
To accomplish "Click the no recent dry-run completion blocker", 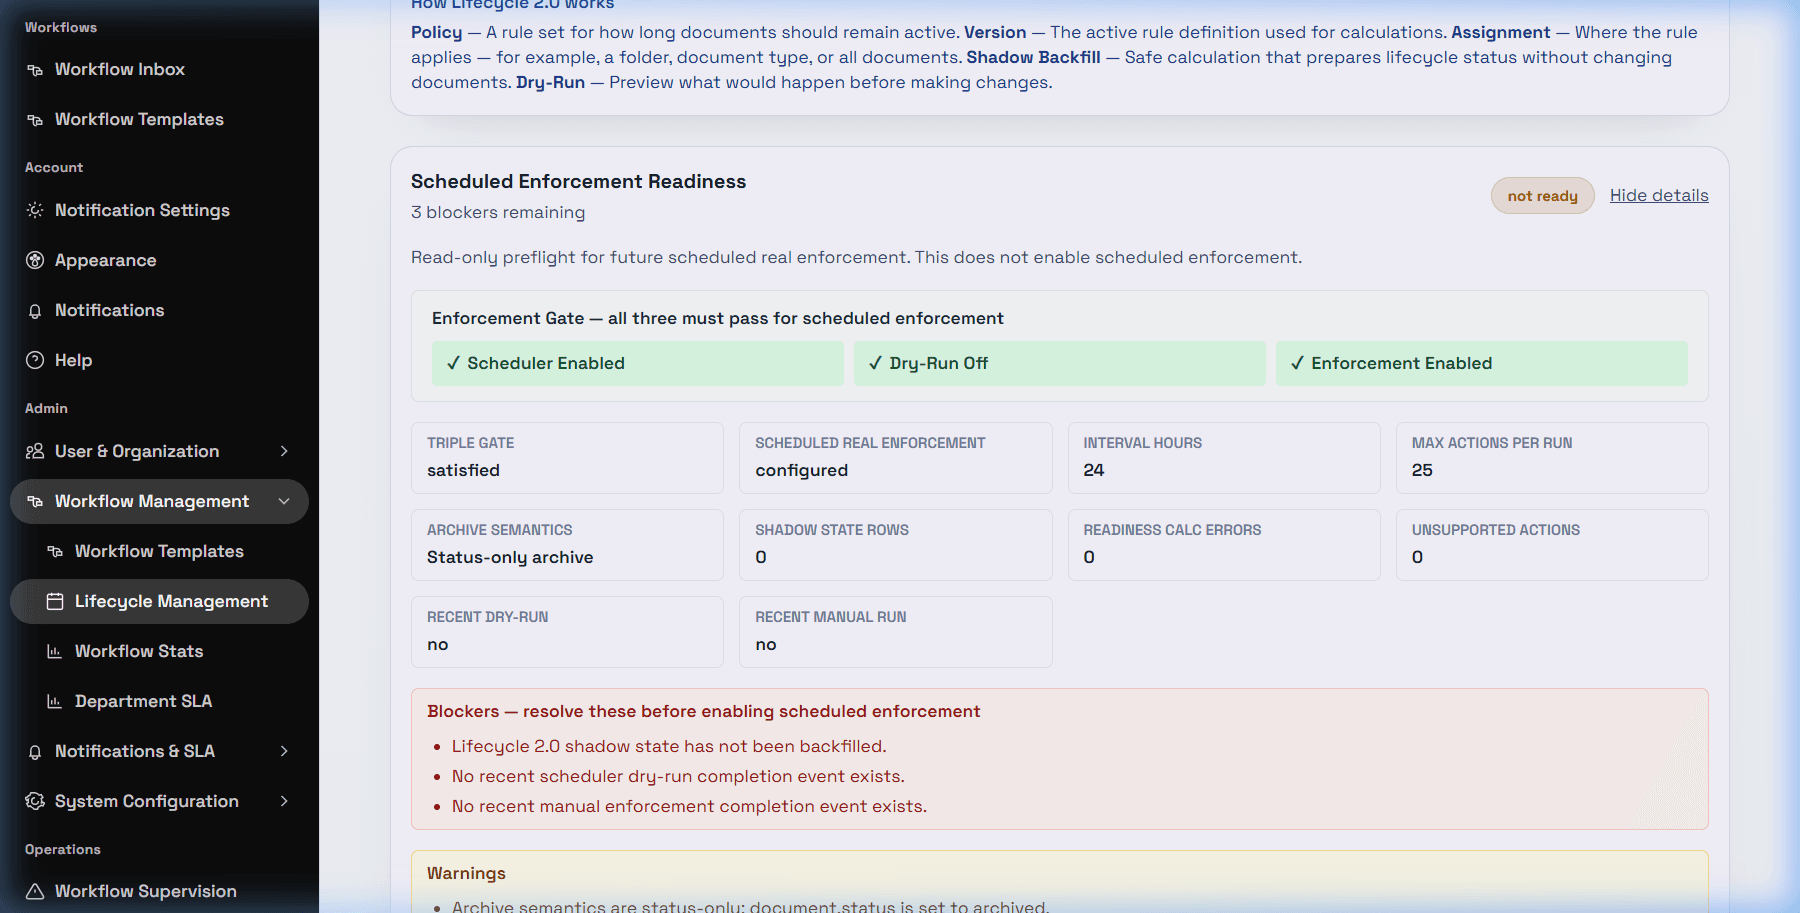I will (678, 776).
